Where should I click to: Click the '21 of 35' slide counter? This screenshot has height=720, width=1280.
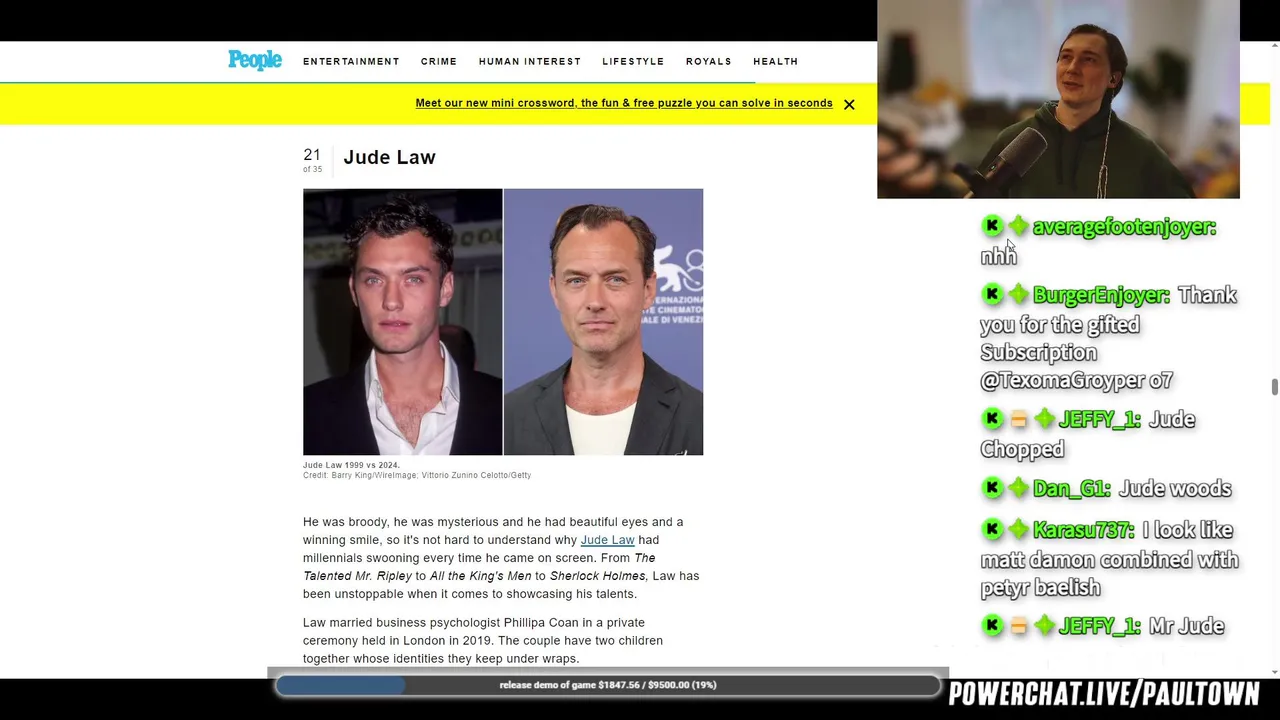click(x=312, y=159)
